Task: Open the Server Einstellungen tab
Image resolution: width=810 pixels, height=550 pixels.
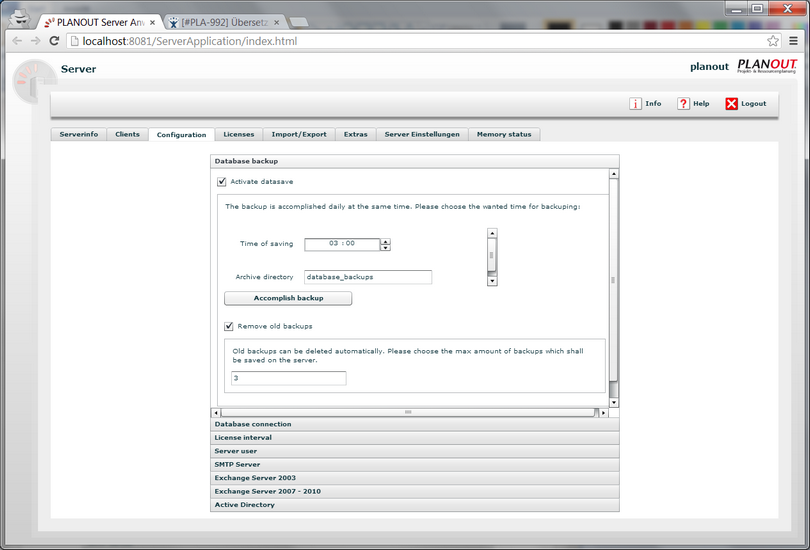Action: pyautogui.click(x=422, y=134)
